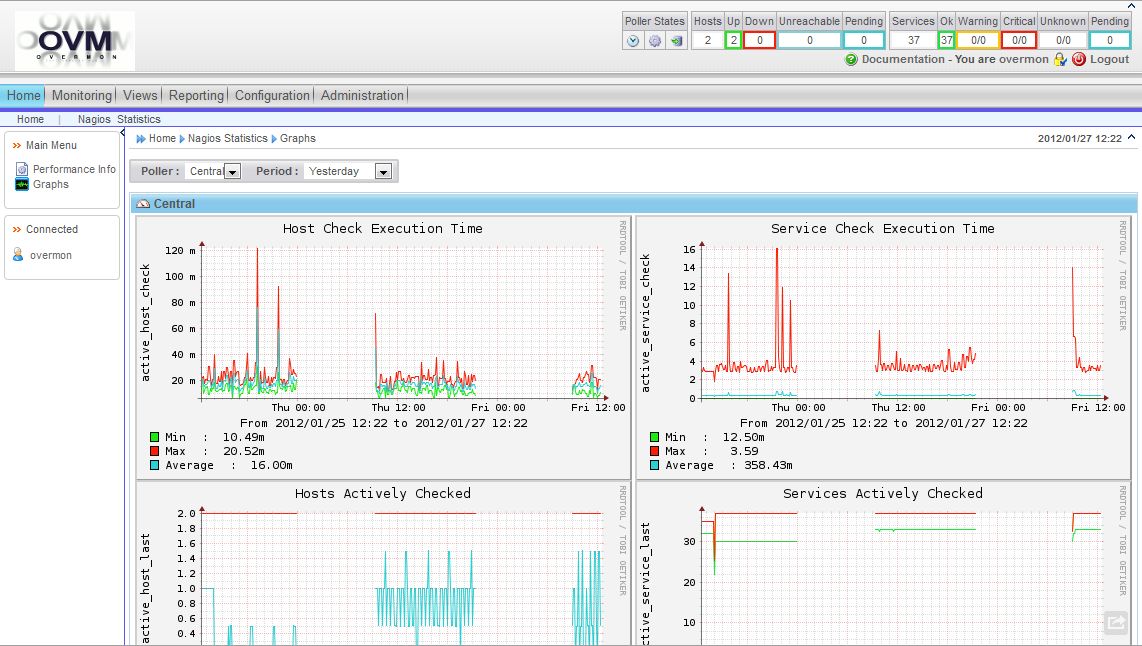Screen dimensions: 1142x646
Task: Open the poller gear status icon
Action: click(x=655, y=41)
